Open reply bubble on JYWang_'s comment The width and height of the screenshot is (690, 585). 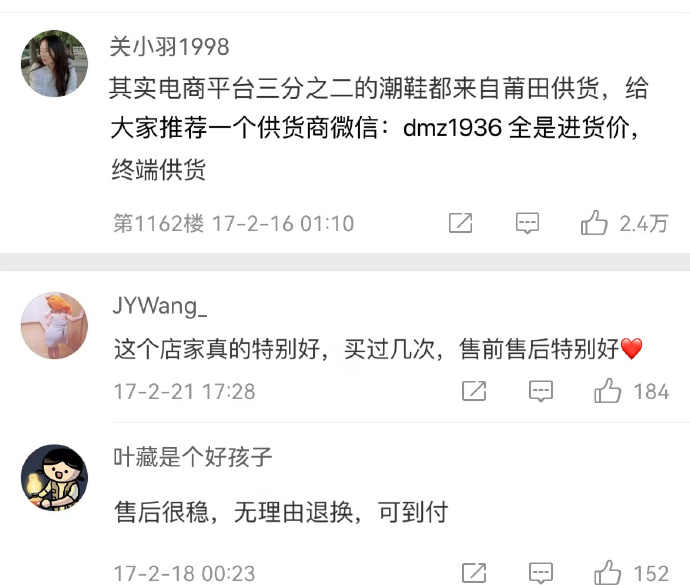(540, 391)
